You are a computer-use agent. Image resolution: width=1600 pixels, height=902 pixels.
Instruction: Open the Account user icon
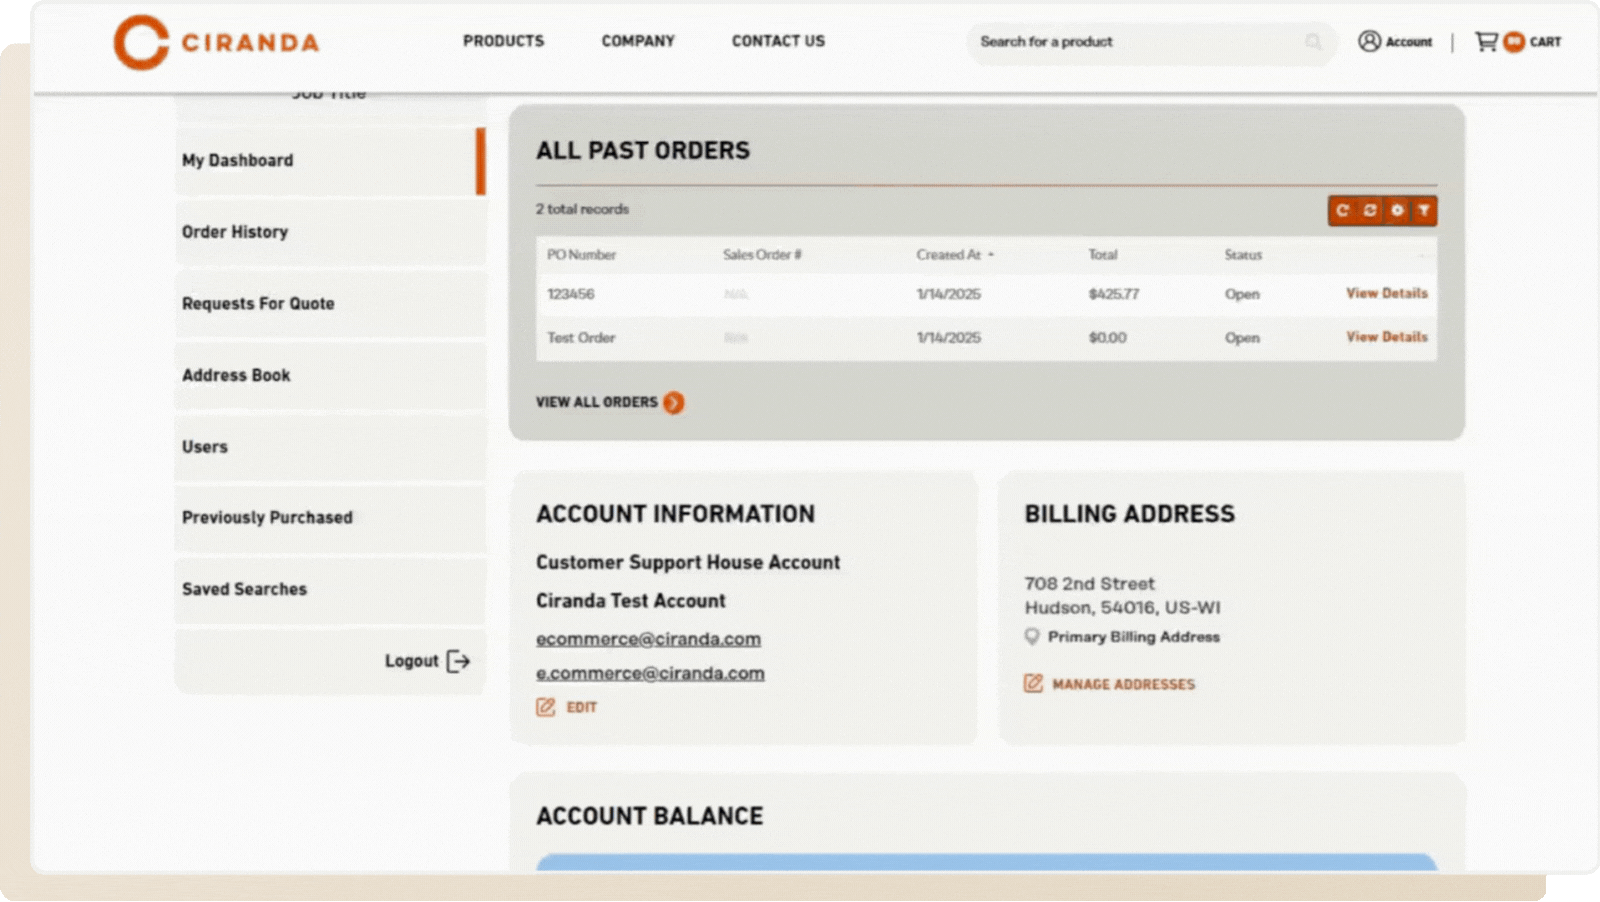click(x=1369, y=41)
